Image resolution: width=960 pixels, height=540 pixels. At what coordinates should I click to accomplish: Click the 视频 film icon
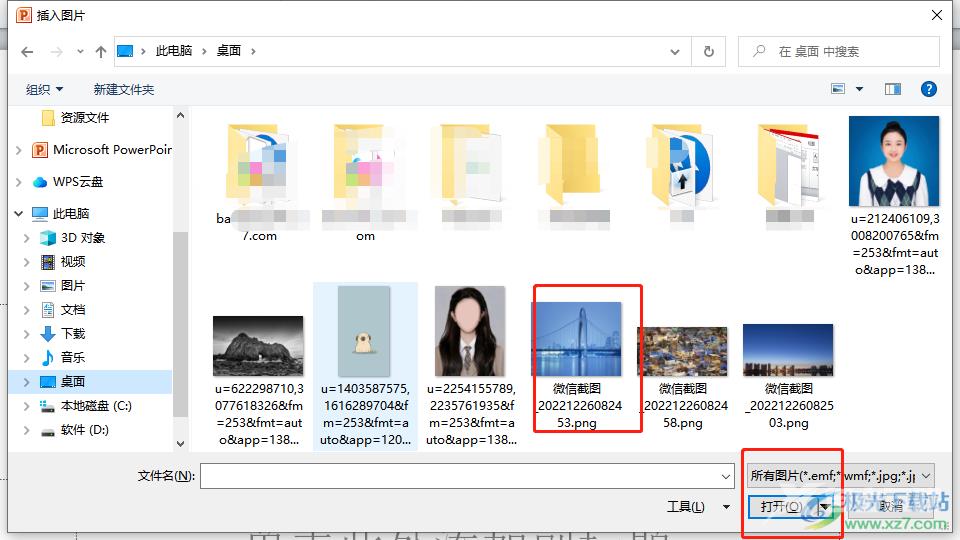click(x=48, y=261)
